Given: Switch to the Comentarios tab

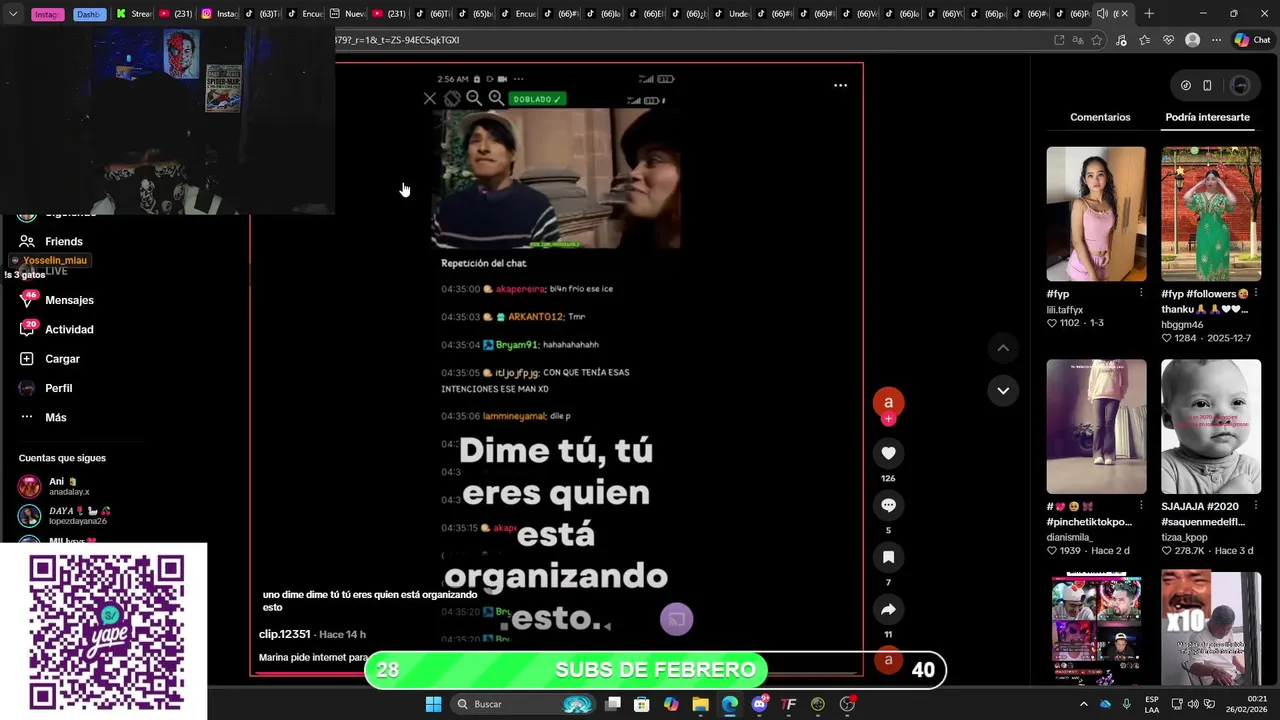Looking at the screenshot, I should pyautogui.click(x=1100, y=117).
